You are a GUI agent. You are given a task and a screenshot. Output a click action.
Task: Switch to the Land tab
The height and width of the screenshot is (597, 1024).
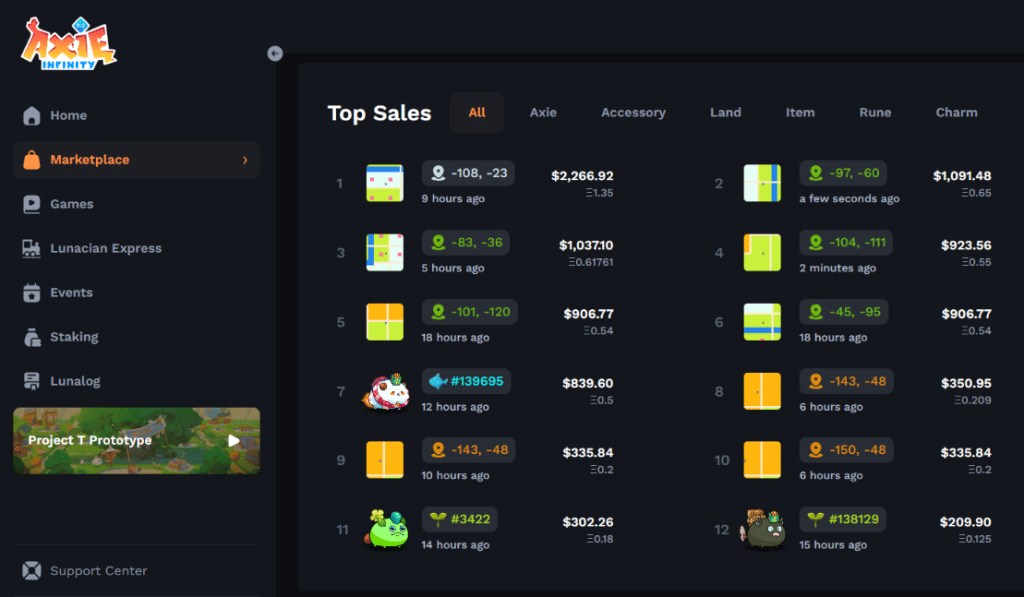(726, 112)
